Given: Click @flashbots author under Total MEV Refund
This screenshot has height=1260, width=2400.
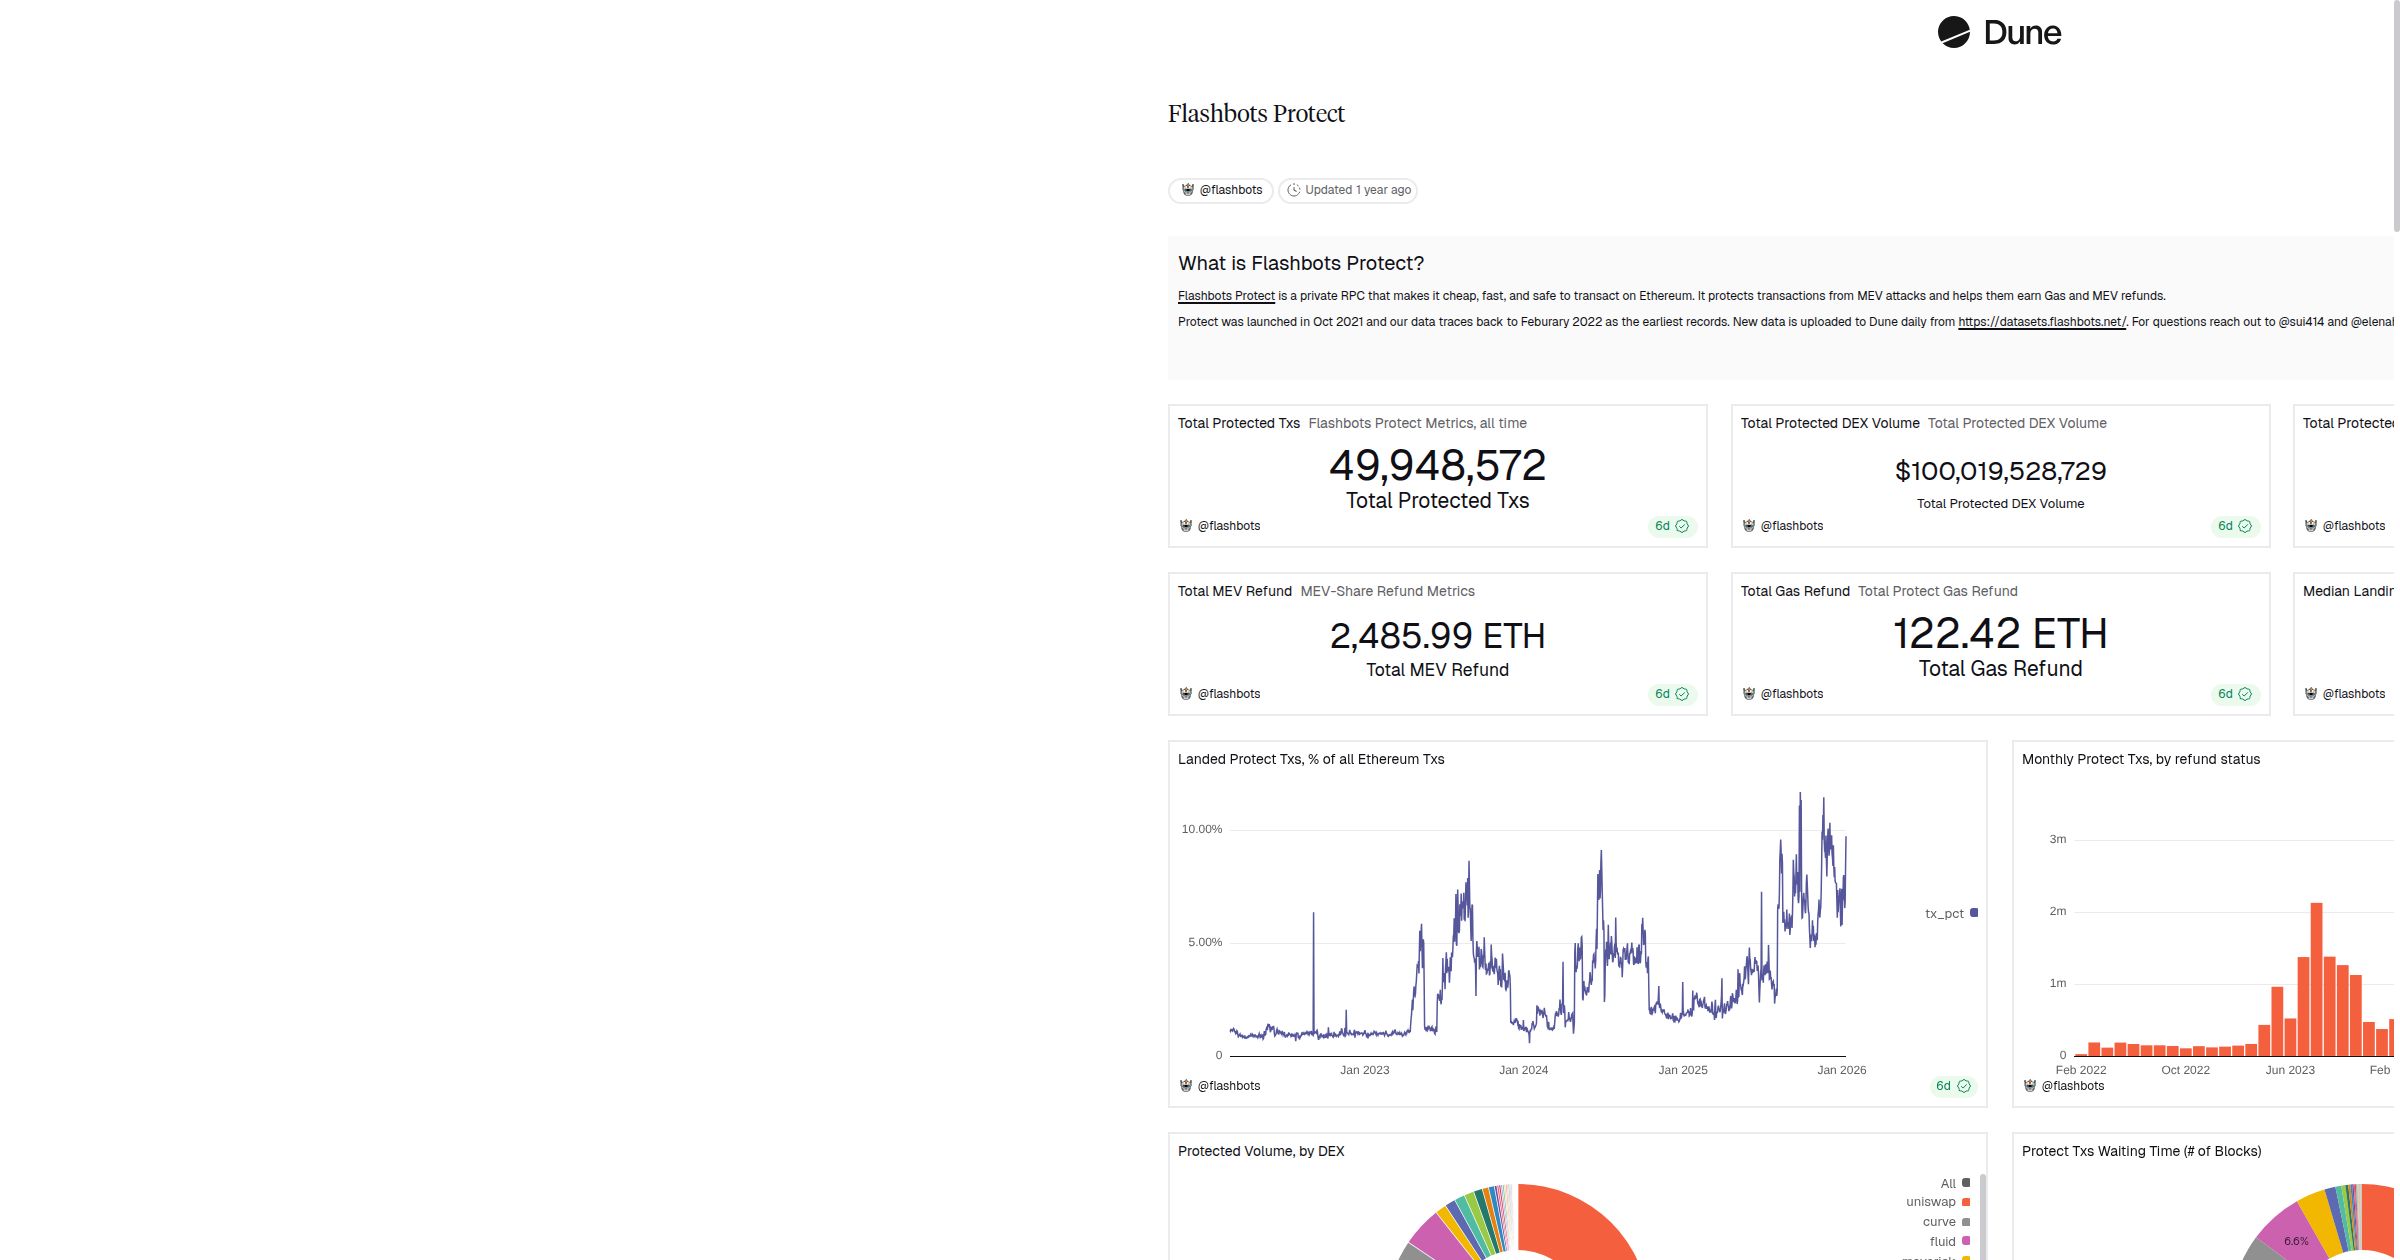Looking at the screenshot, I should (x=1228, y=694).
